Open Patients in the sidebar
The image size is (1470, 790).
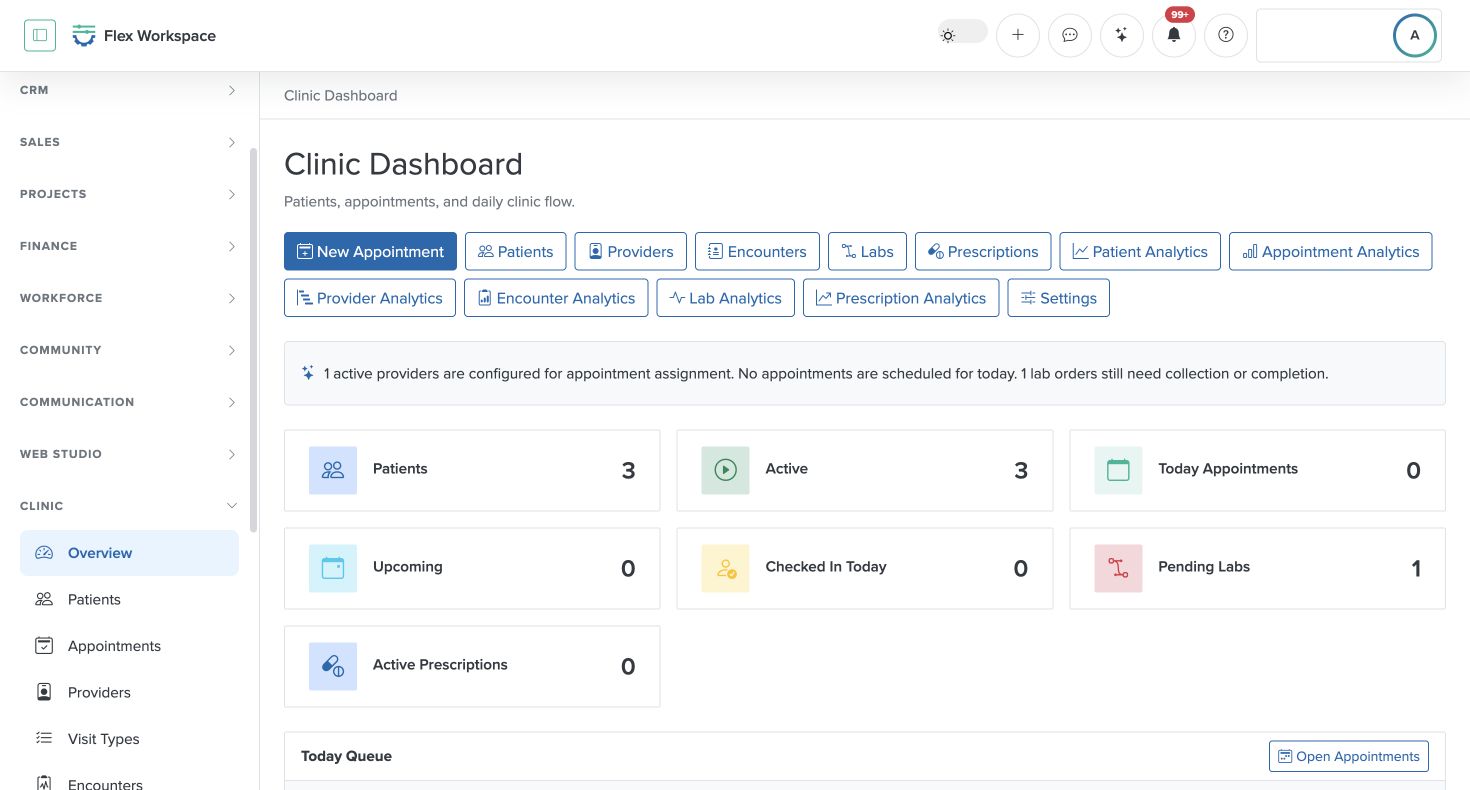coord(129,600)
